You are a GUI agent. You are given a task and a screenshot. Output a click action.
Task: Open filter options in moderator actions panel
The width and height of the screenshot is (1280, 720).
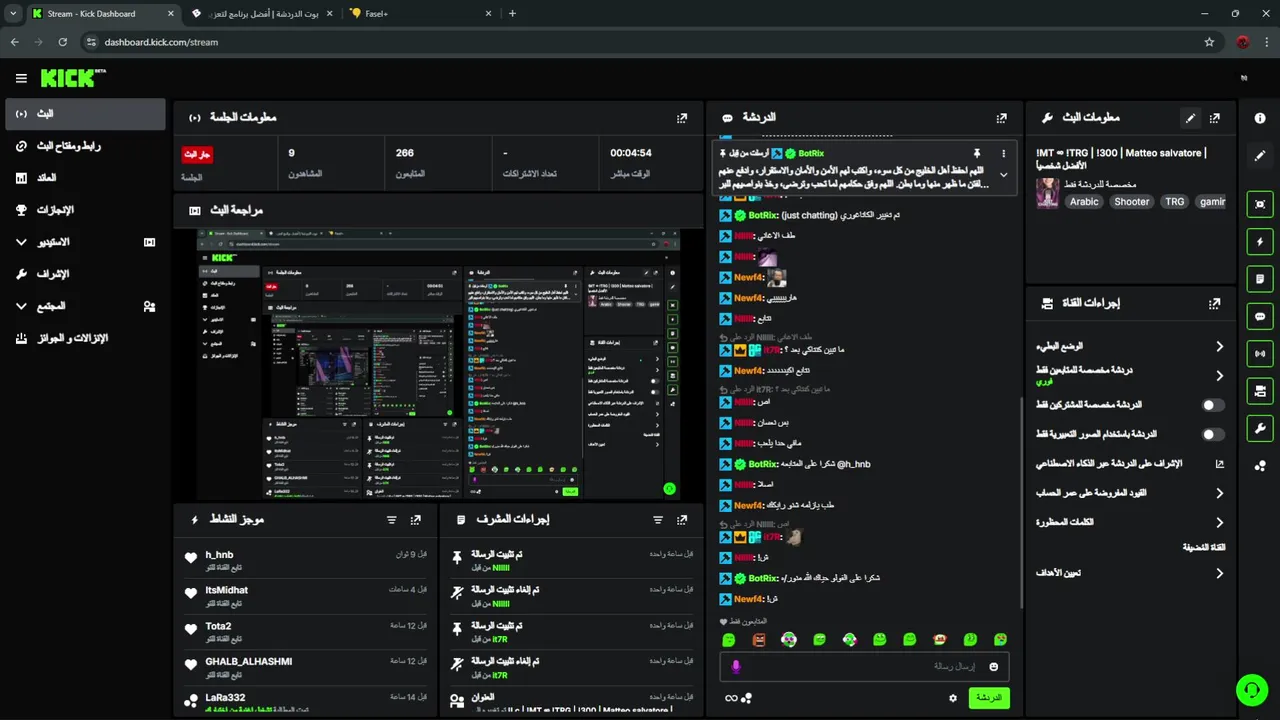point(658,520)
